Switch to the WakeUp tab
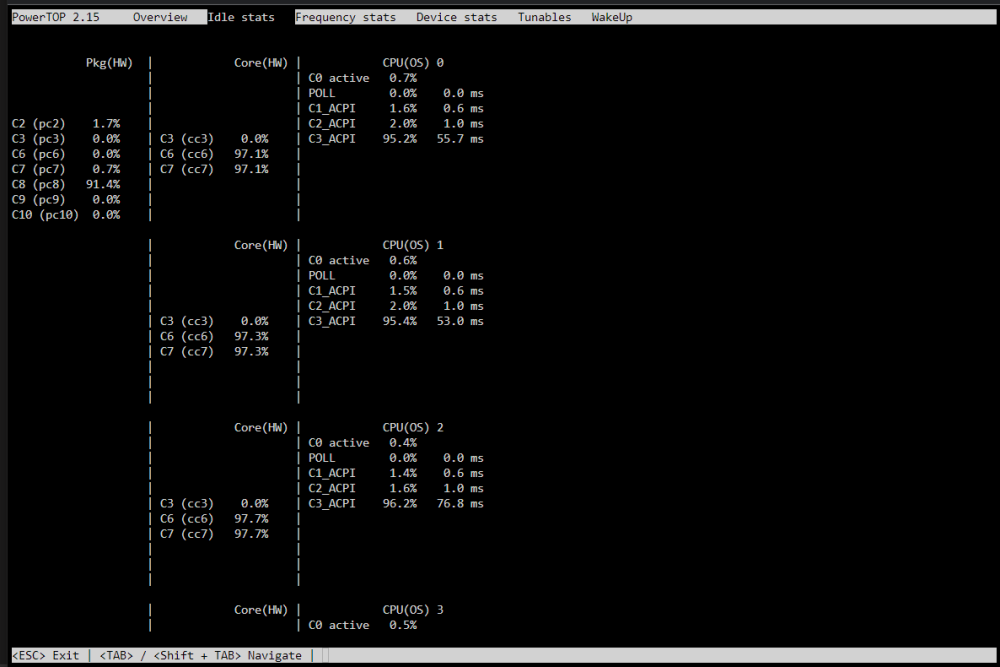Viewport: 1000px width, 667px height. pos(612,17)
